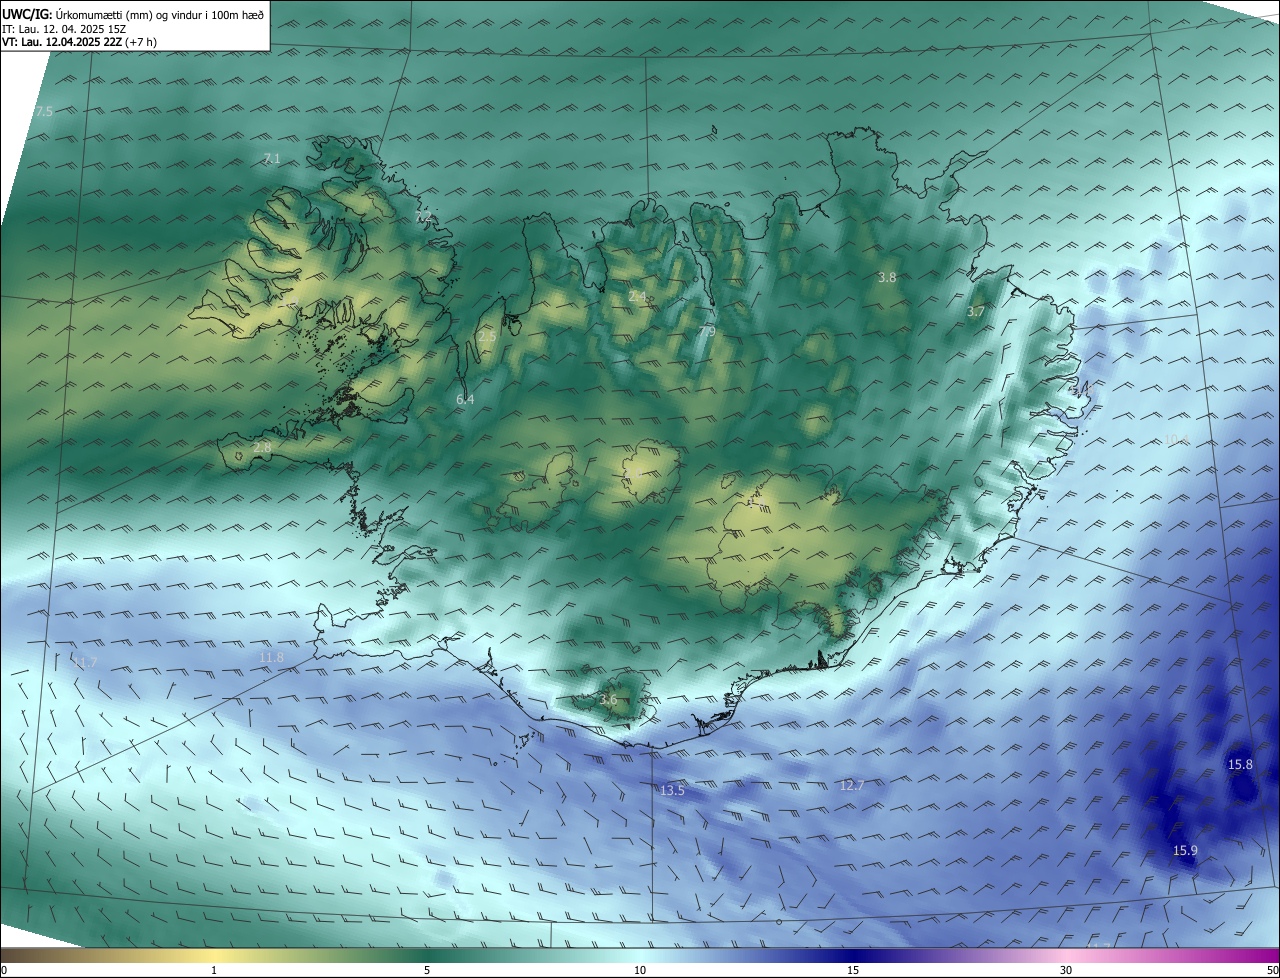Image resolution: width=1280 pixels, height=978 pixels.
Task: Select the VT valid time line
Action: [x=79, y=42]
